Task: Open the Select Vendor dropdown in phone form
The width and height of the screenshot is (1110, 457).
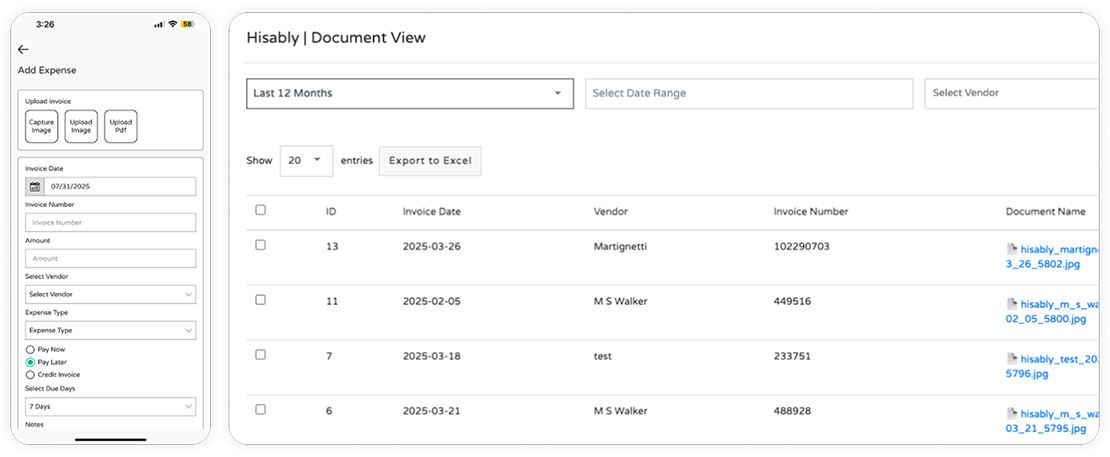Action: point(110,294)
